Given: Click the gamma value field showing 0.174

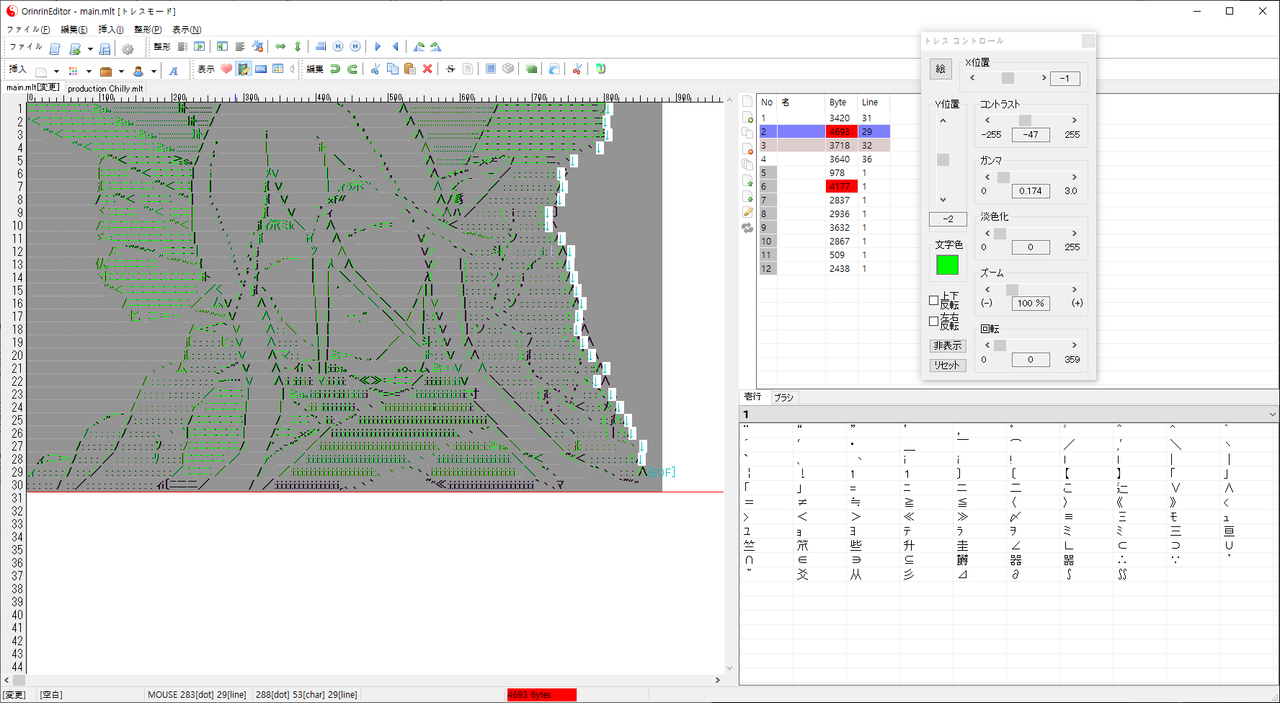Looking at the screenshot, I should (x=1031, y=191).
